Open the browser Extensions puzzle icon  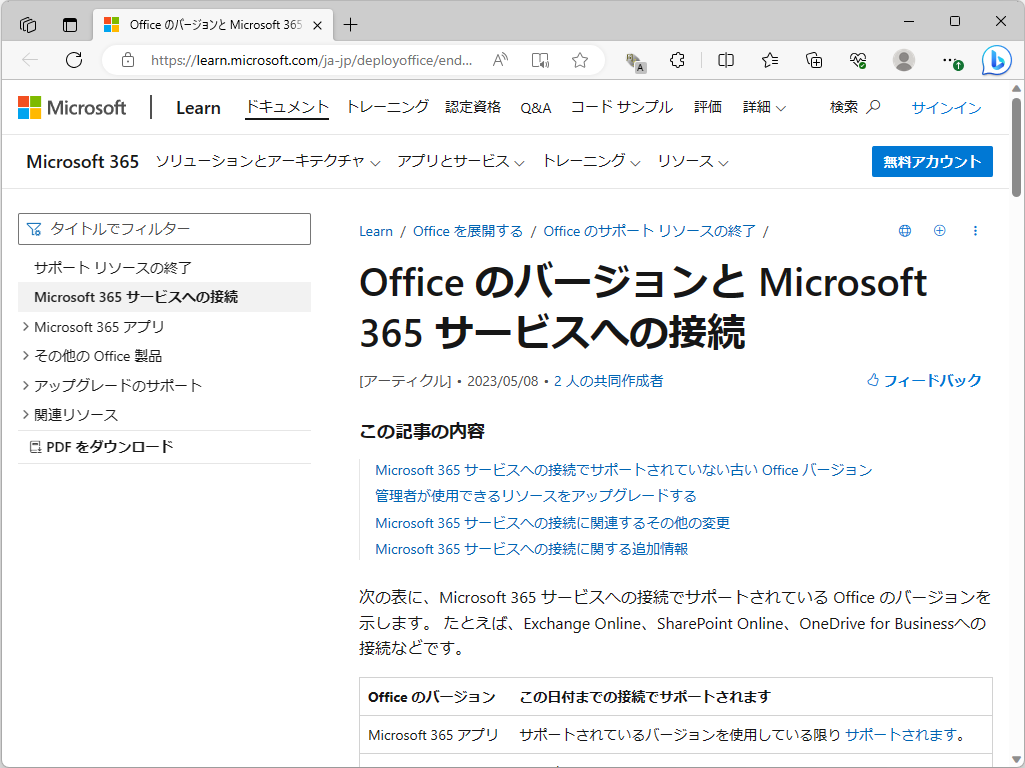pos(677,60)
